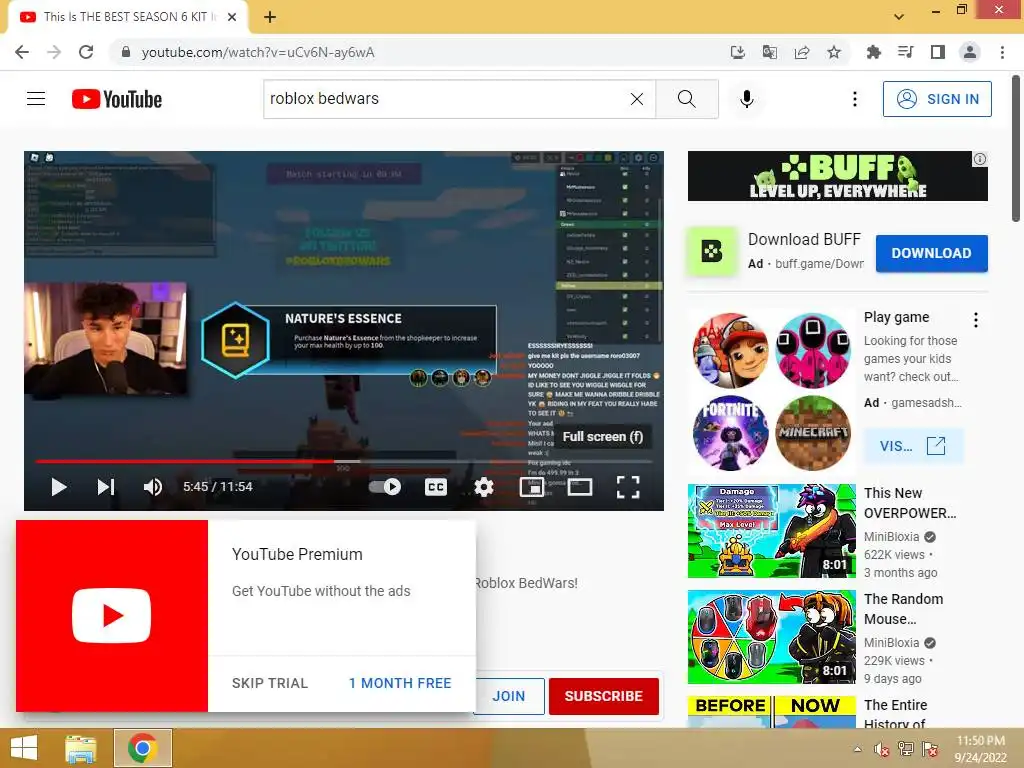Choose 1 MONTH FREE offer
1024x768 pixels.
400,683
